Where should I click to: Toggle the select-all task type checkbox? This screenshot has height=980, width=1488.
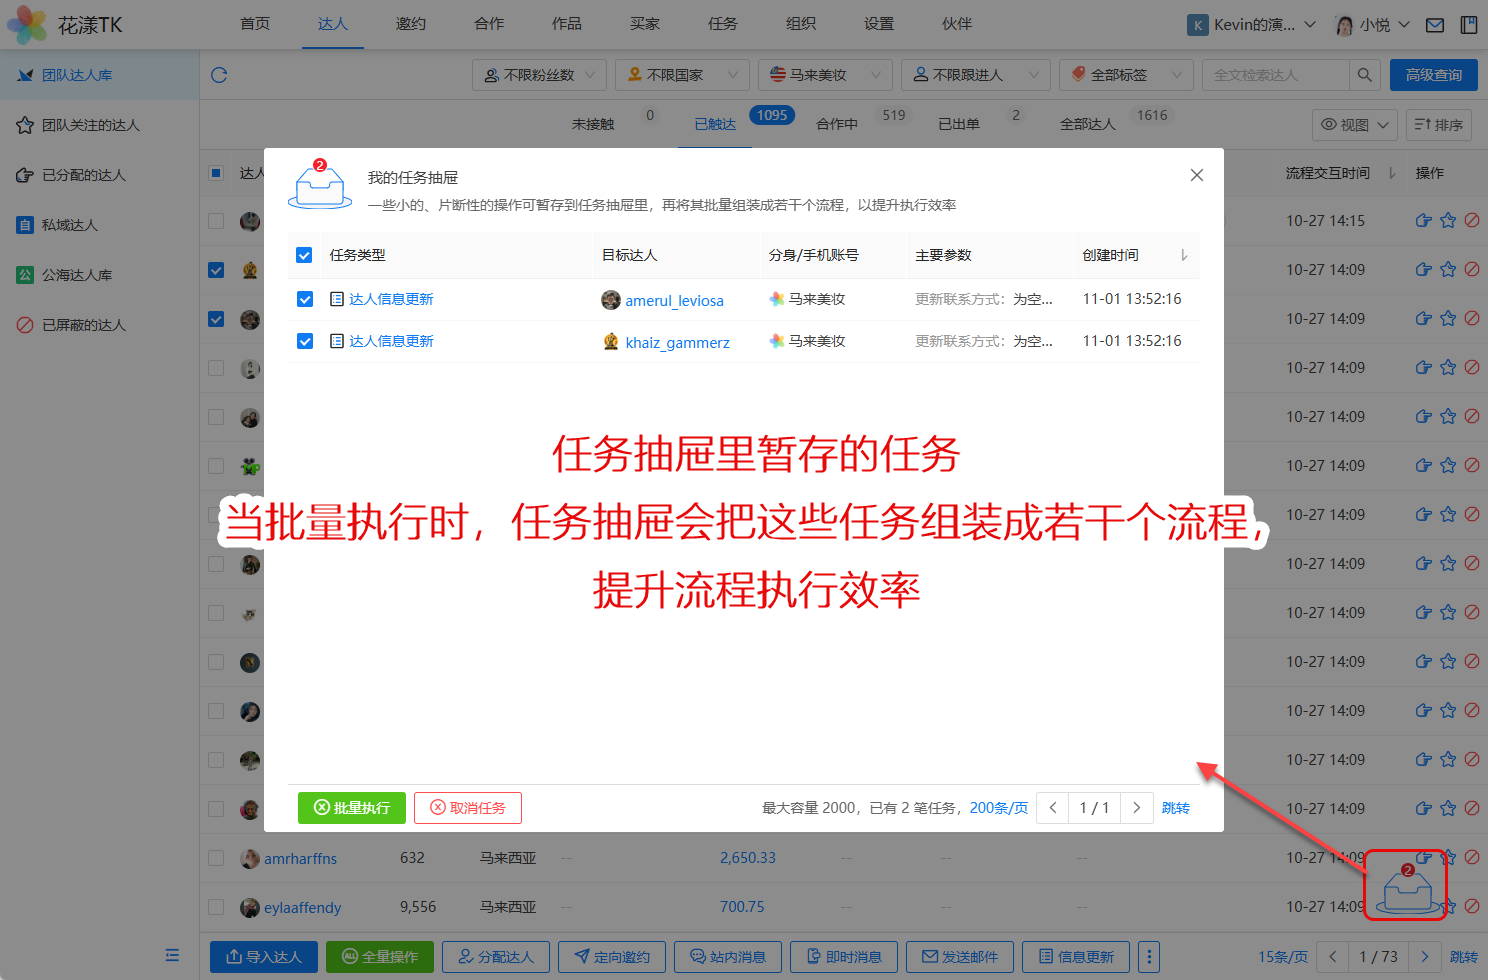click(x=305, y=255)
